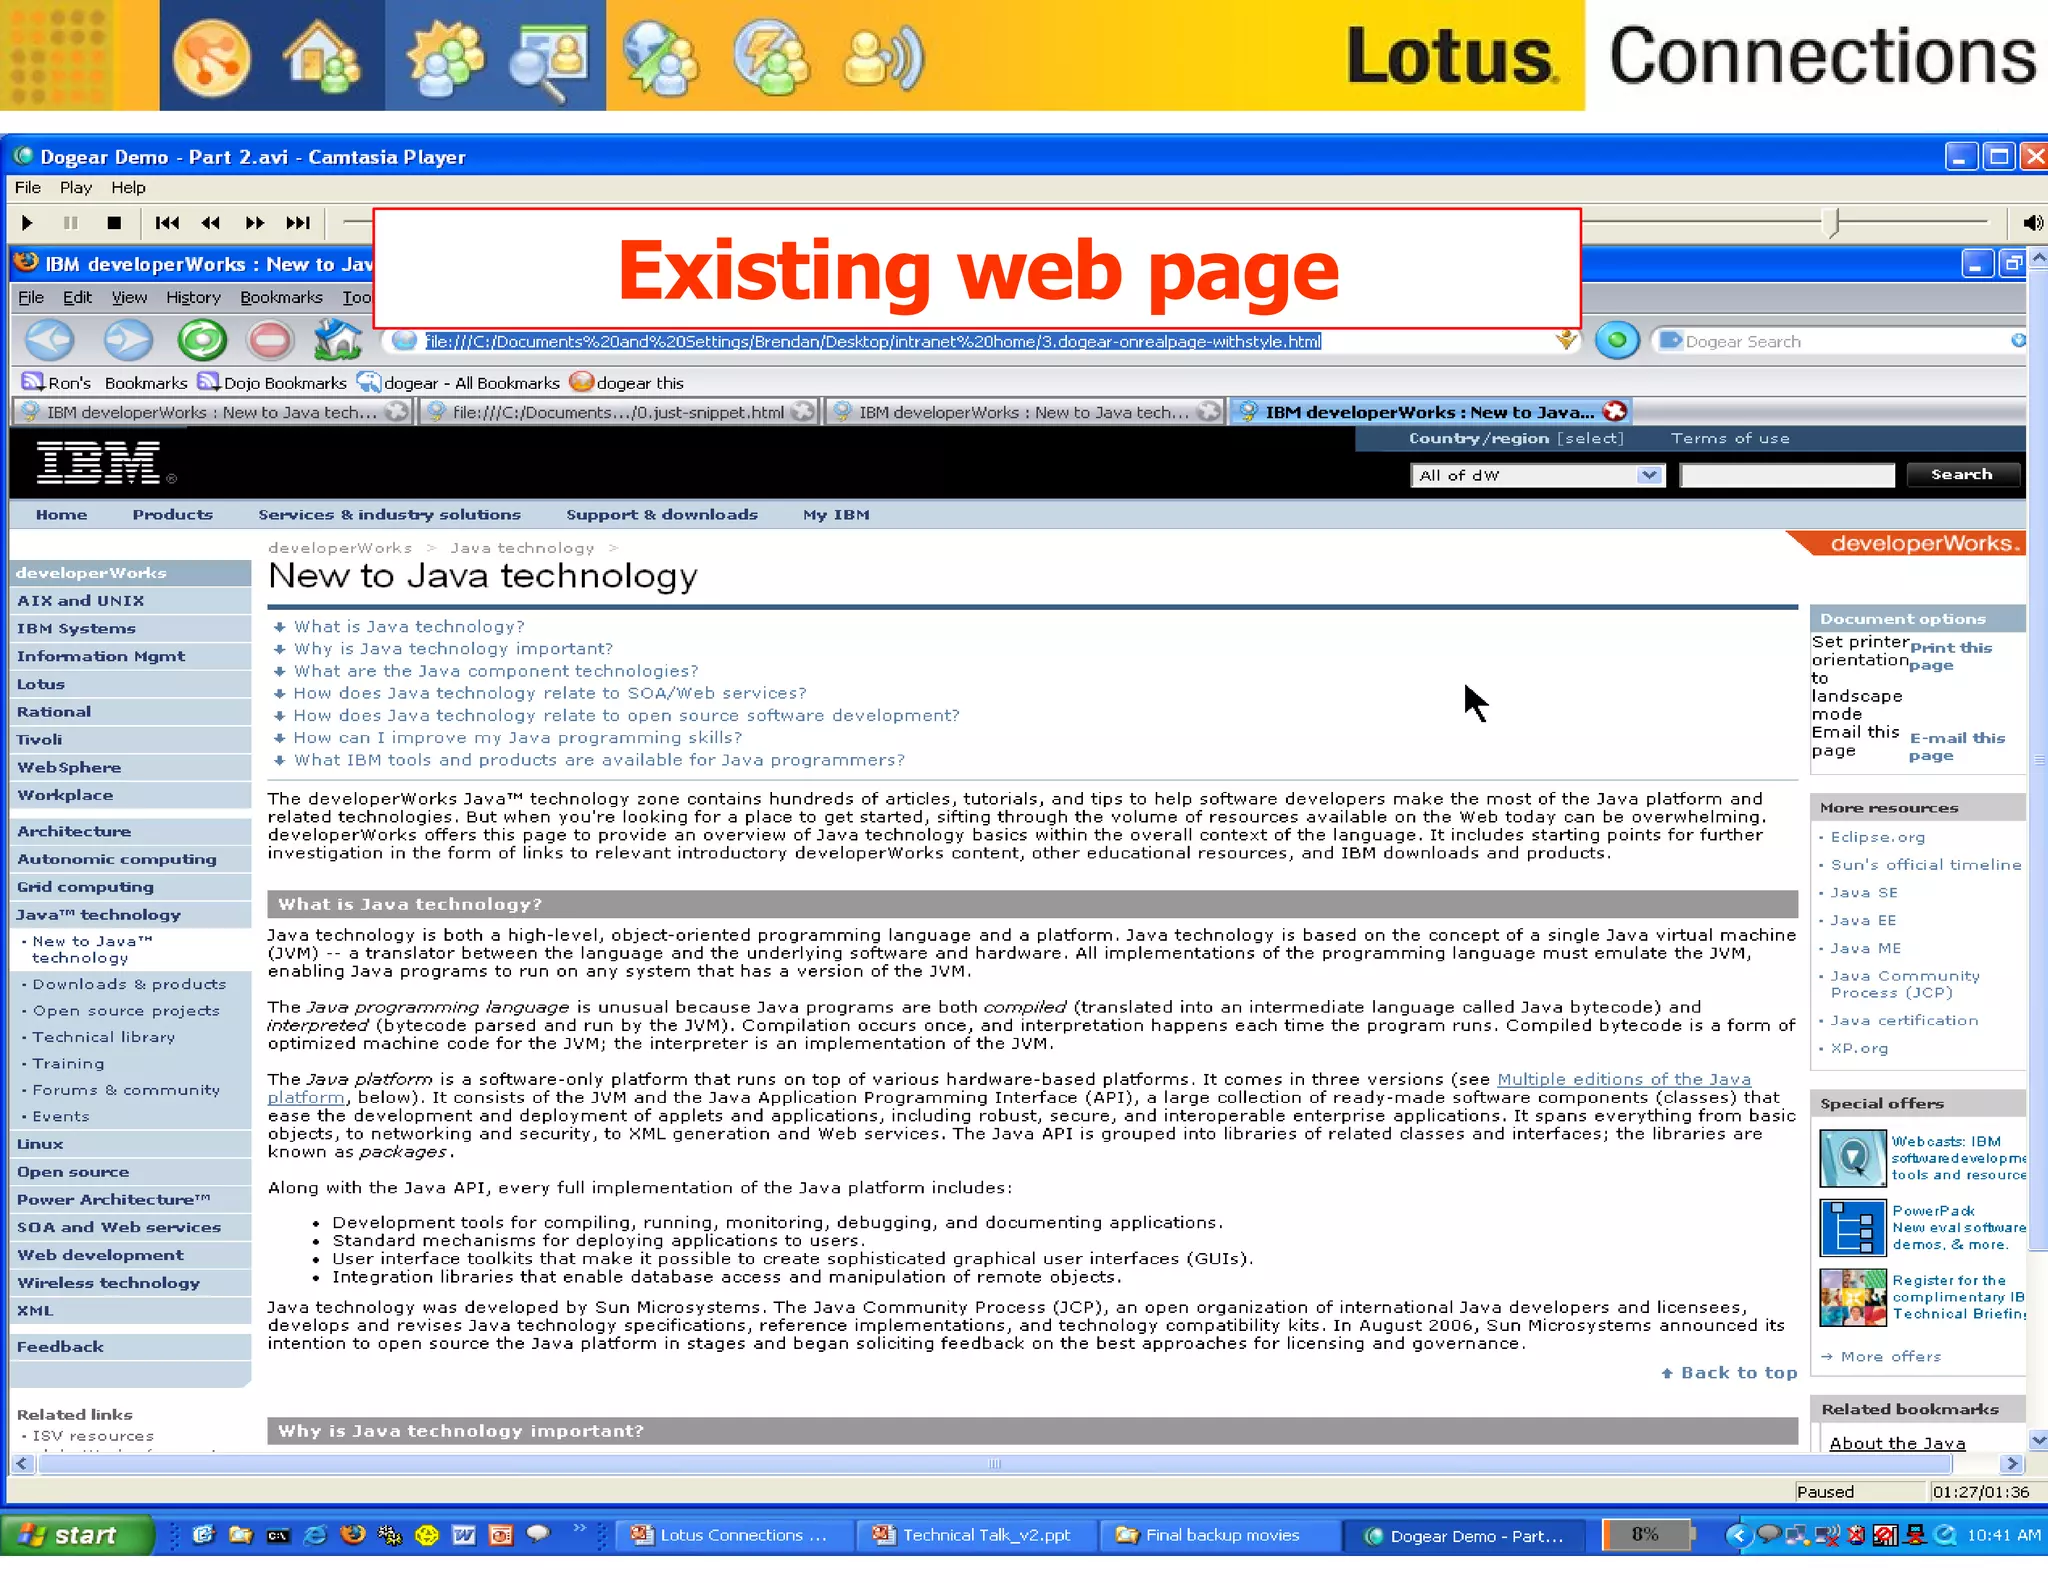Screen dimensions: 2048x1583
Task: Open the browser Bookmarks menu
Action: pos(281,297)
